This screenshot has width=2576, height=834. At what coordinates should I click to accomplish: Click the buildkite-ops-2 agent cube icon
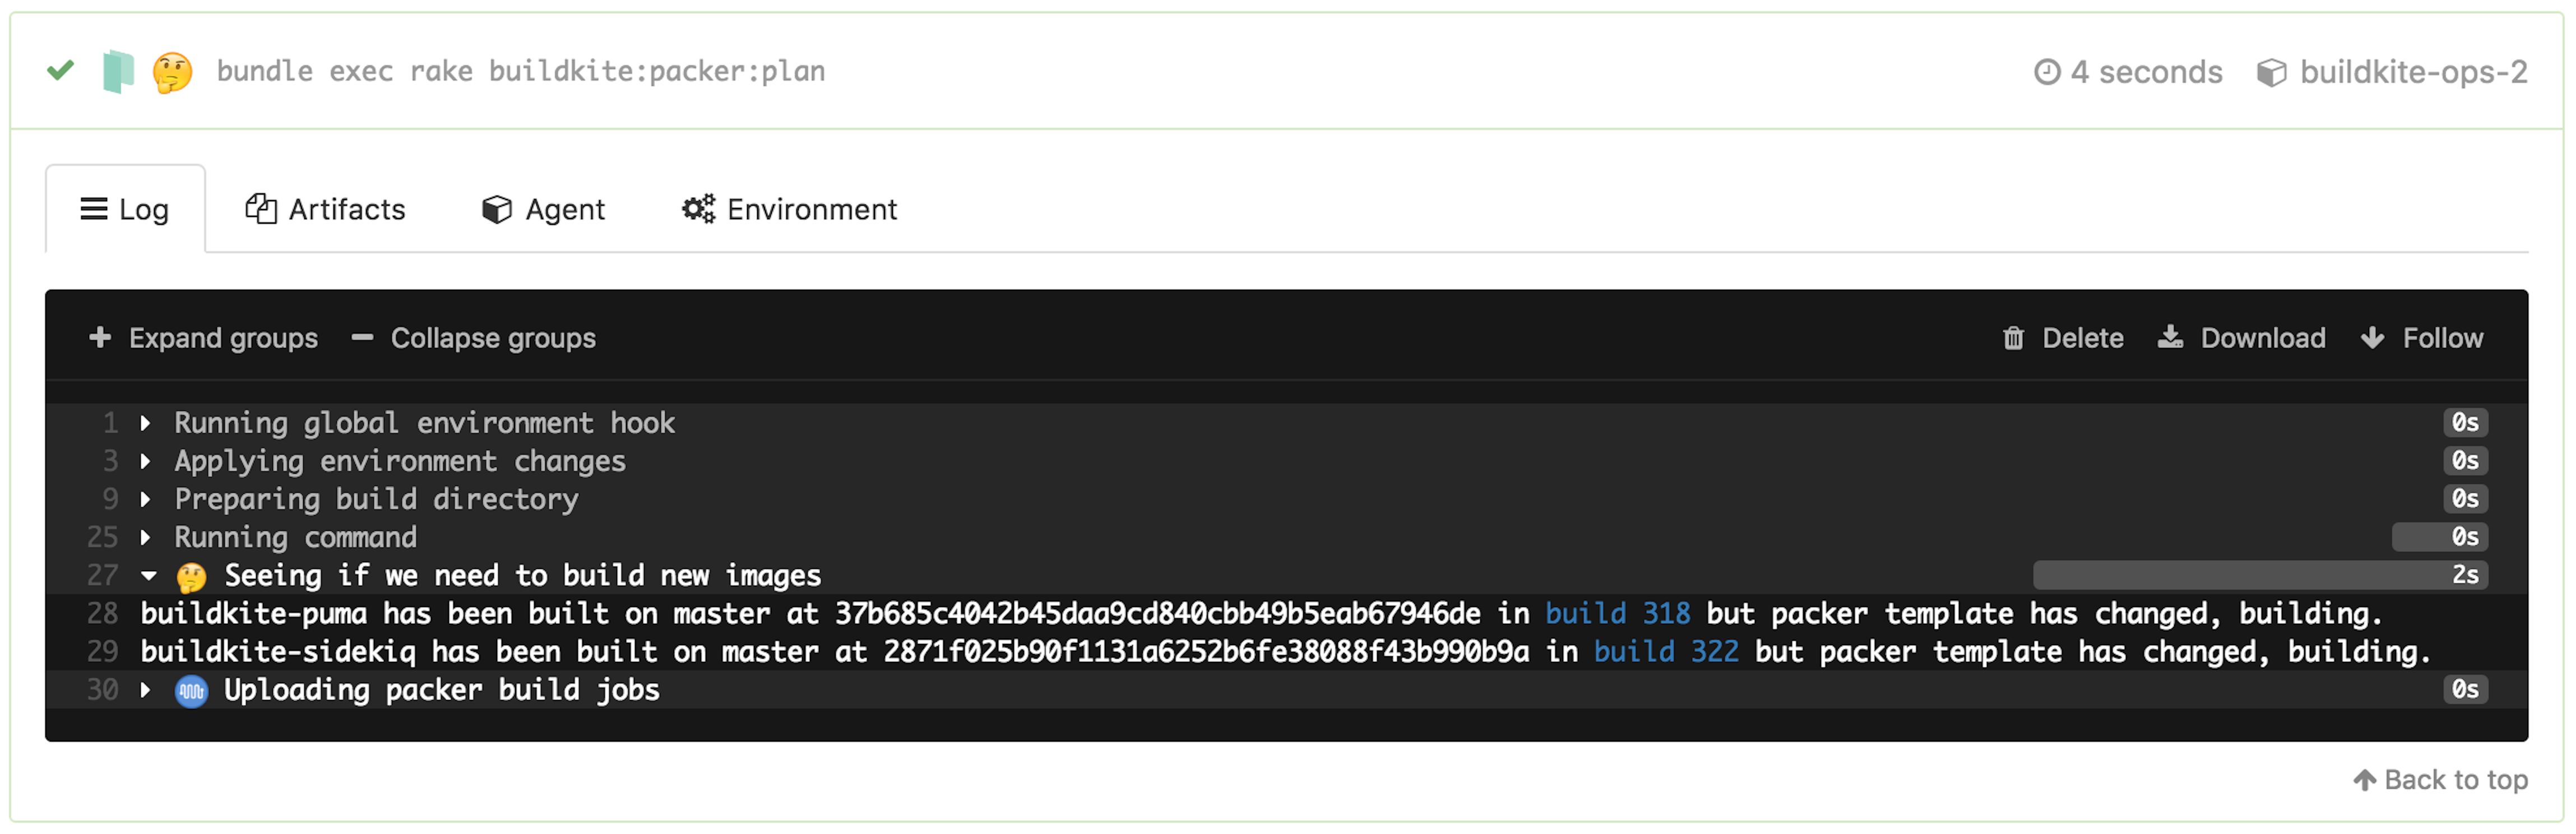(x=2271, y=73)
